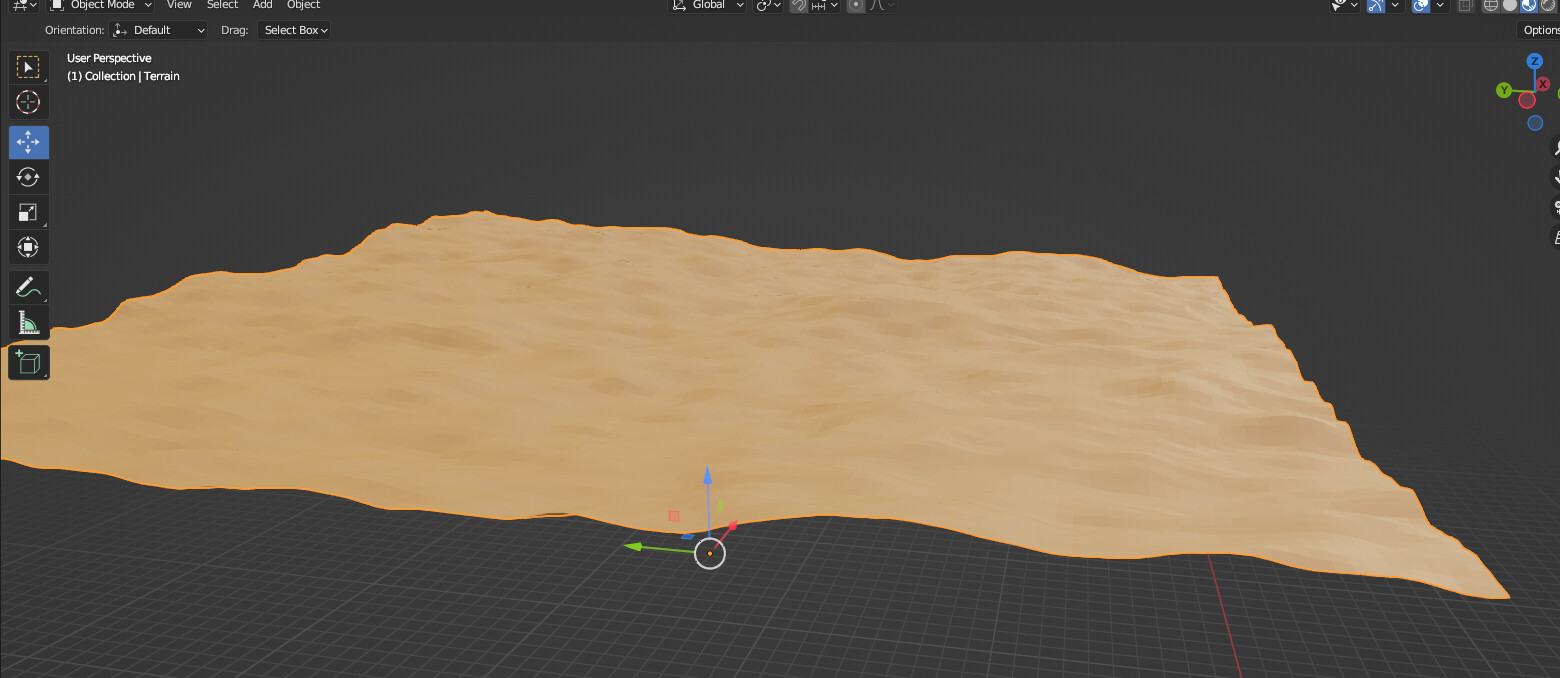Pick the Annotate tool
This screenshot has height=678, width=1560.
click(28, 287)
